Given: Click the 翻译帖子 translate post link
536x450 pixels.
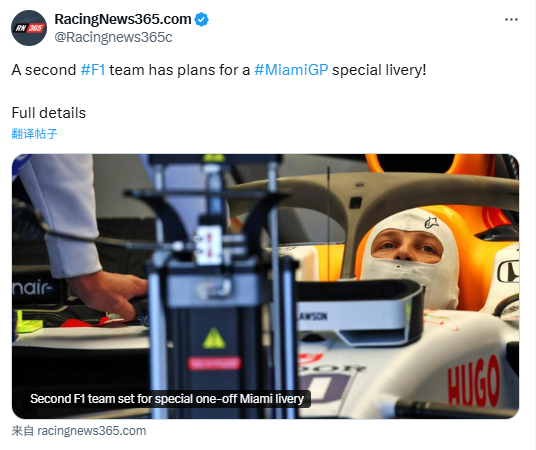Looking at the screenshot, I should coord(35,134).
